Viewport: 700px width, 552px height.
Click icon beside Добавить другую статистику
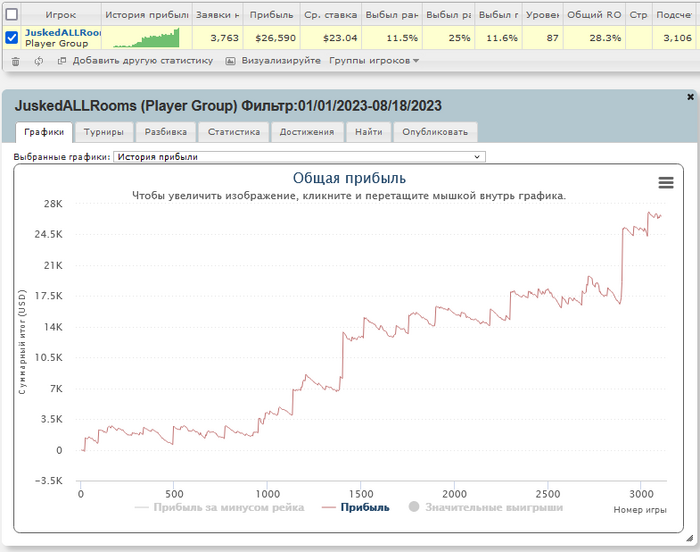pyautogui.click(x=62, y=61)
